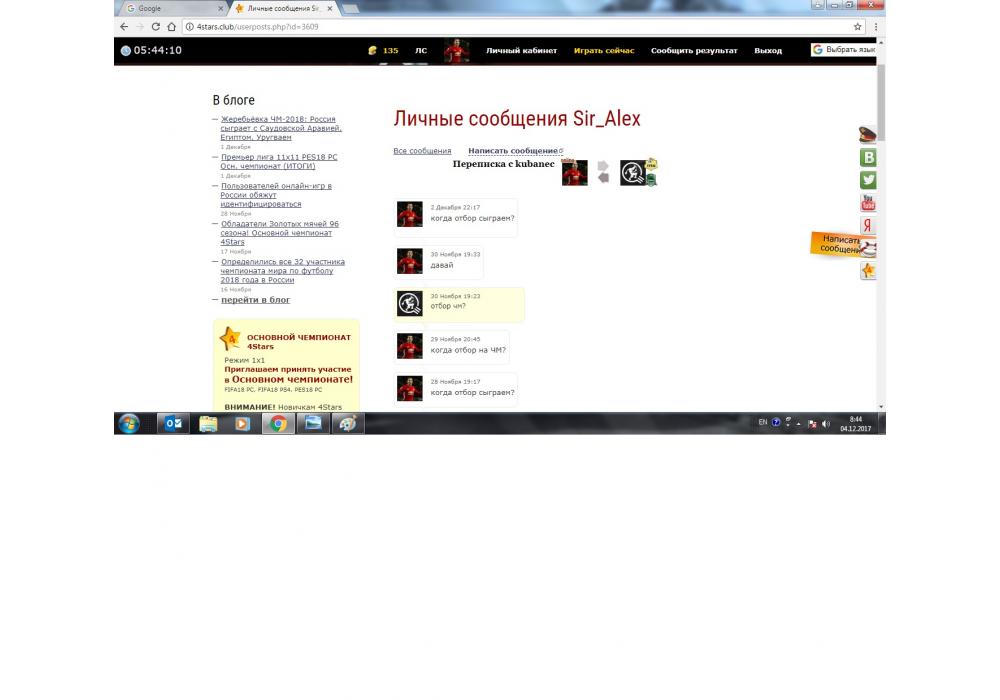Image resolution: width=1000 pixels, height=700 pixels.
Task: Open kubanec's black football avatar in header
Action: [x=633, y=173]
